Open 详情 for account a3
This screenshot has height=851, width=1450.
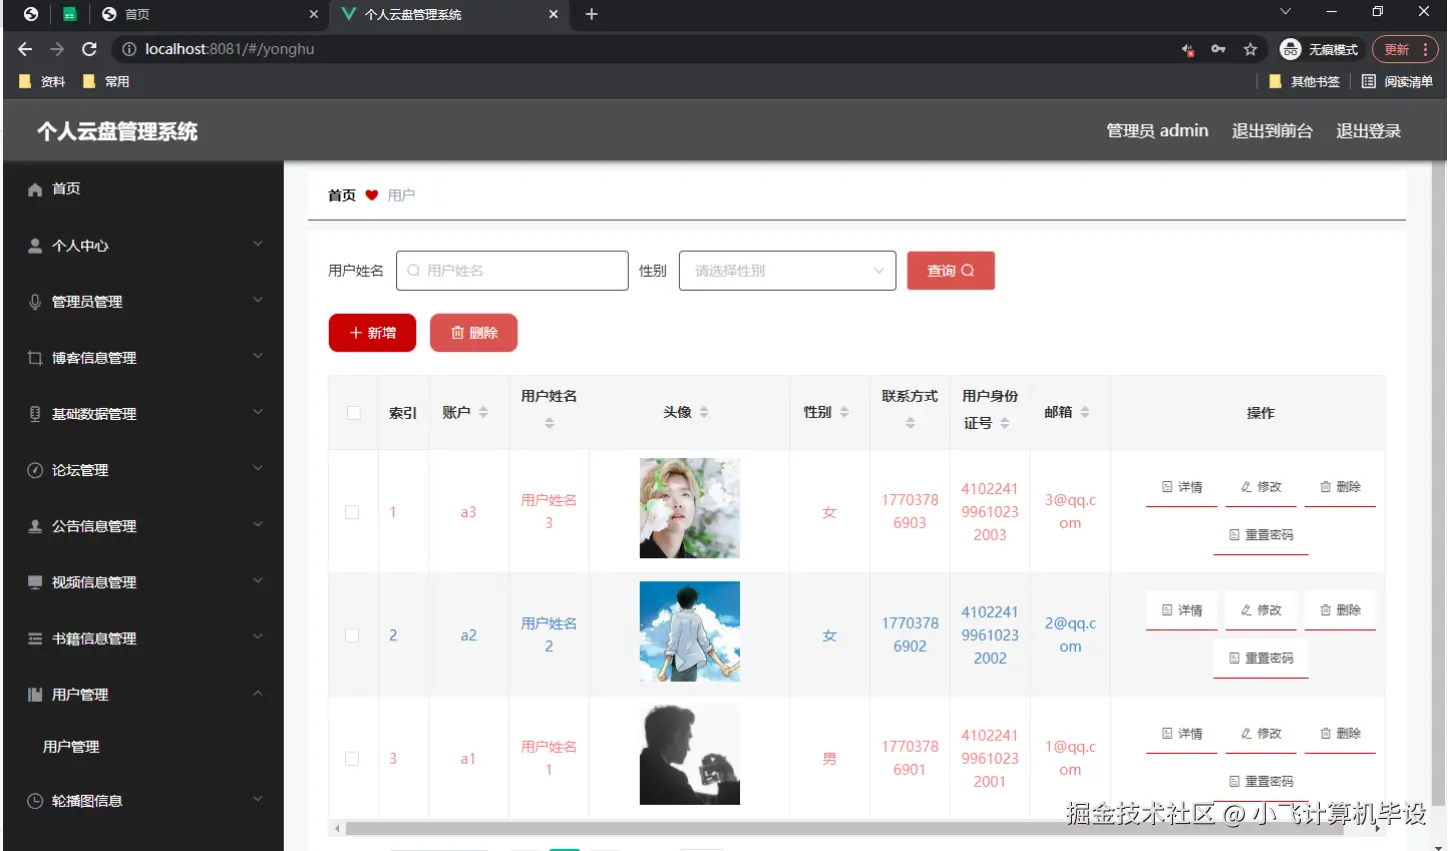[1182, 487]
